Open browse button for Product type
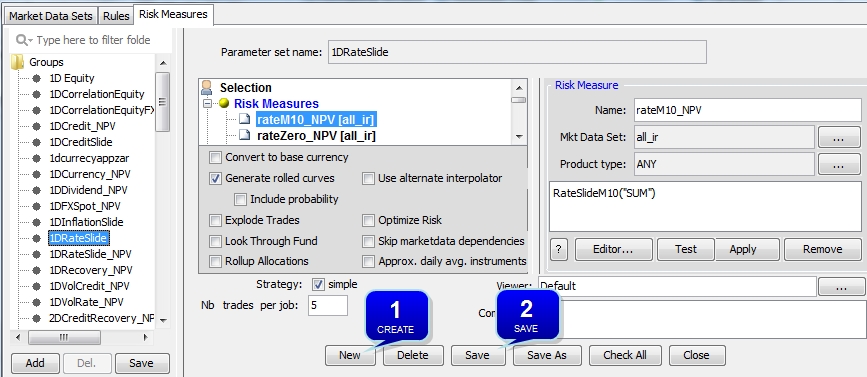This screenshot has width=867, height=377. coord(838,164)
